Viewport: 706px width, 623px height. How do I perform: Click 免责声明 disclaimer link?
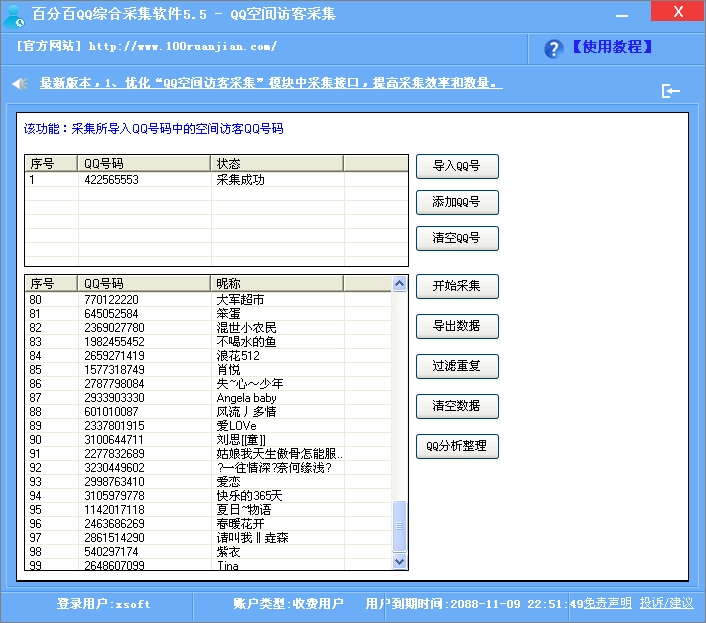pos(608,603)
